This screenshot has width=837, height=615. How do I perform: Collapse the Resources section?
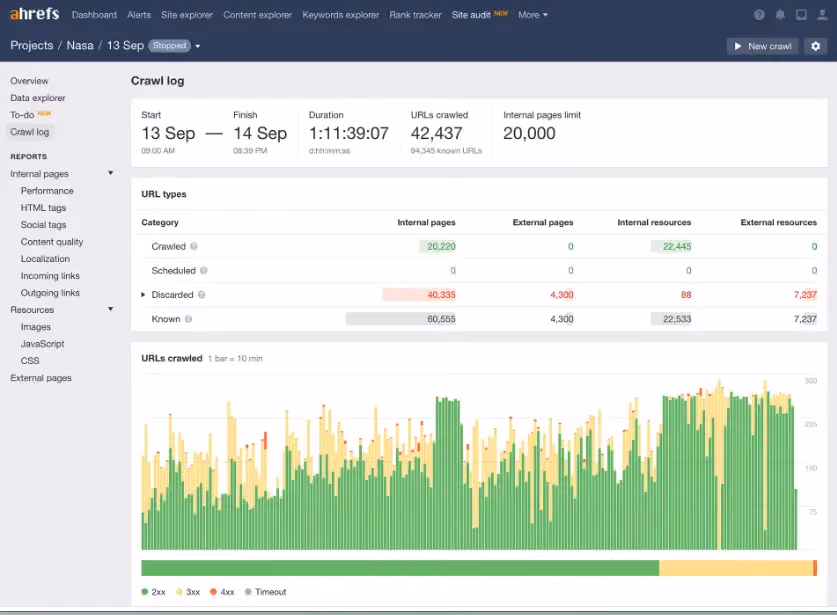110,309
